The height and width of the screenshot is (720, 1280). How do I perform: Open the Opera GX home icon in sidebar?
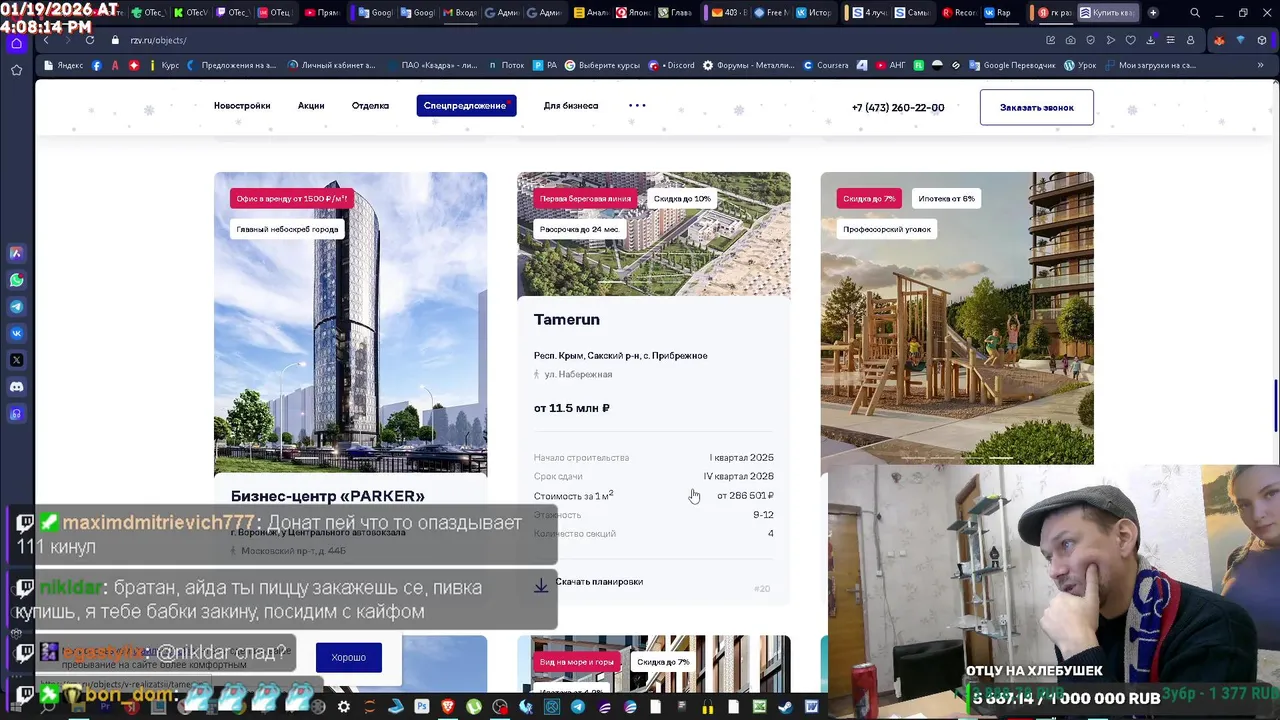coord(16,43)
